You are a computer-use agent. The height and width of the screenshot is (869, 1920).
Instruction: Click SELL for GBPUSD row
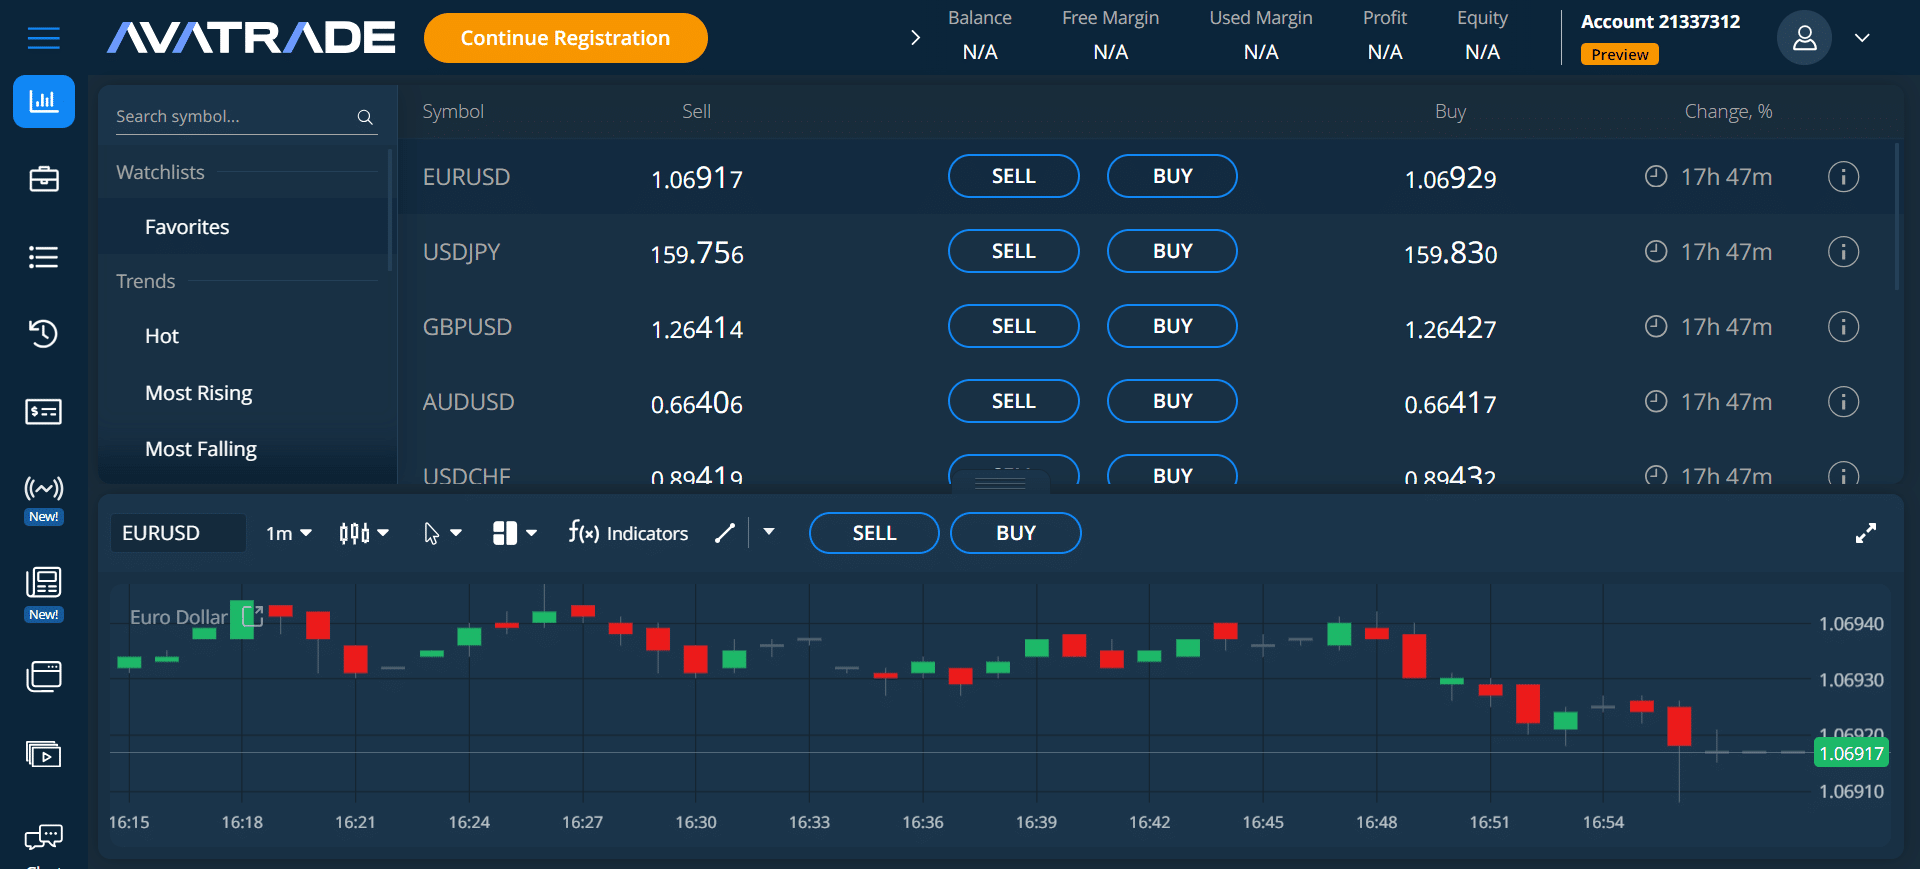click(x=1014, y=326)
